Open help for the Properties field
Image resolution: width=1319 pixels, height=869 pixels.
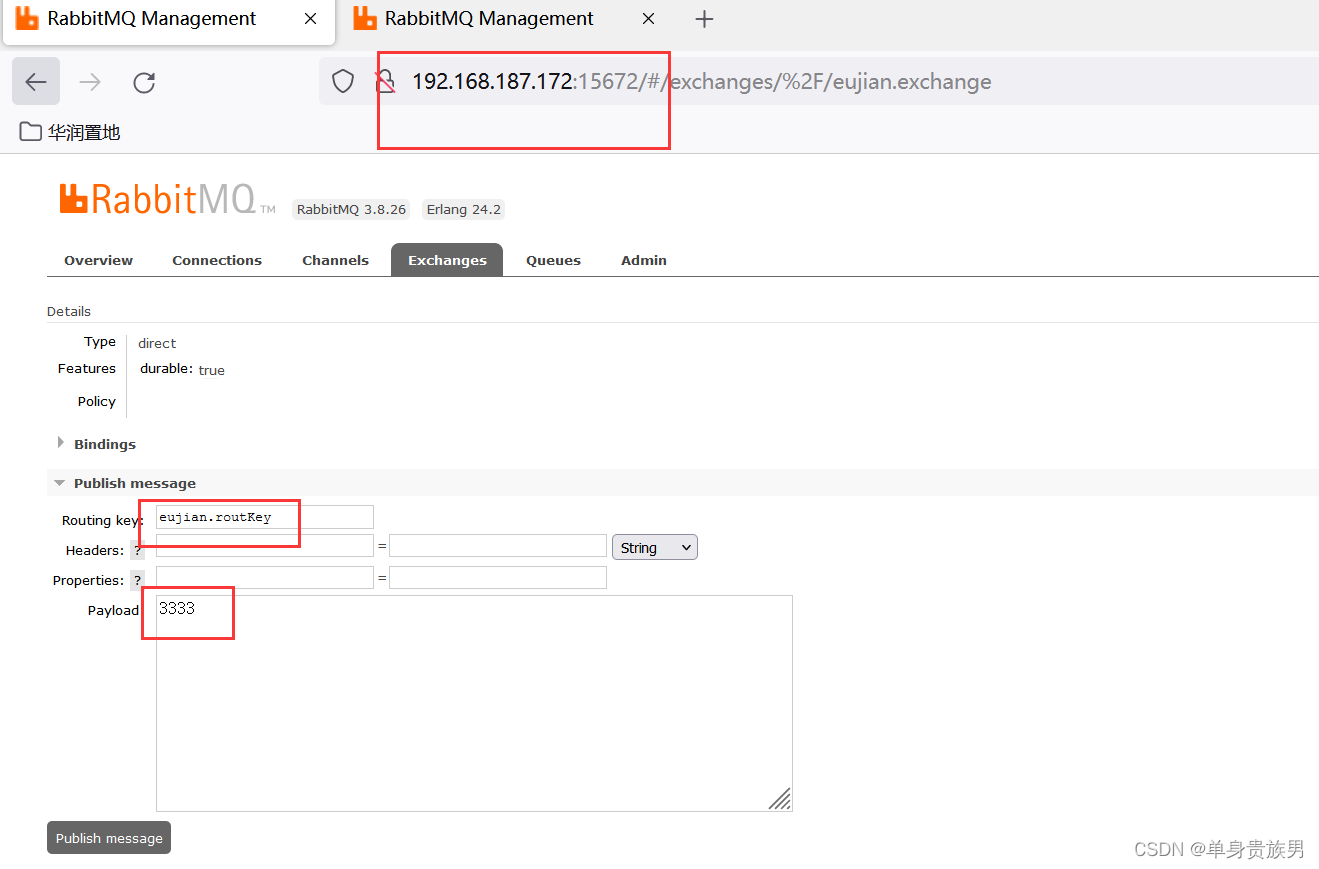click(137, 580)
